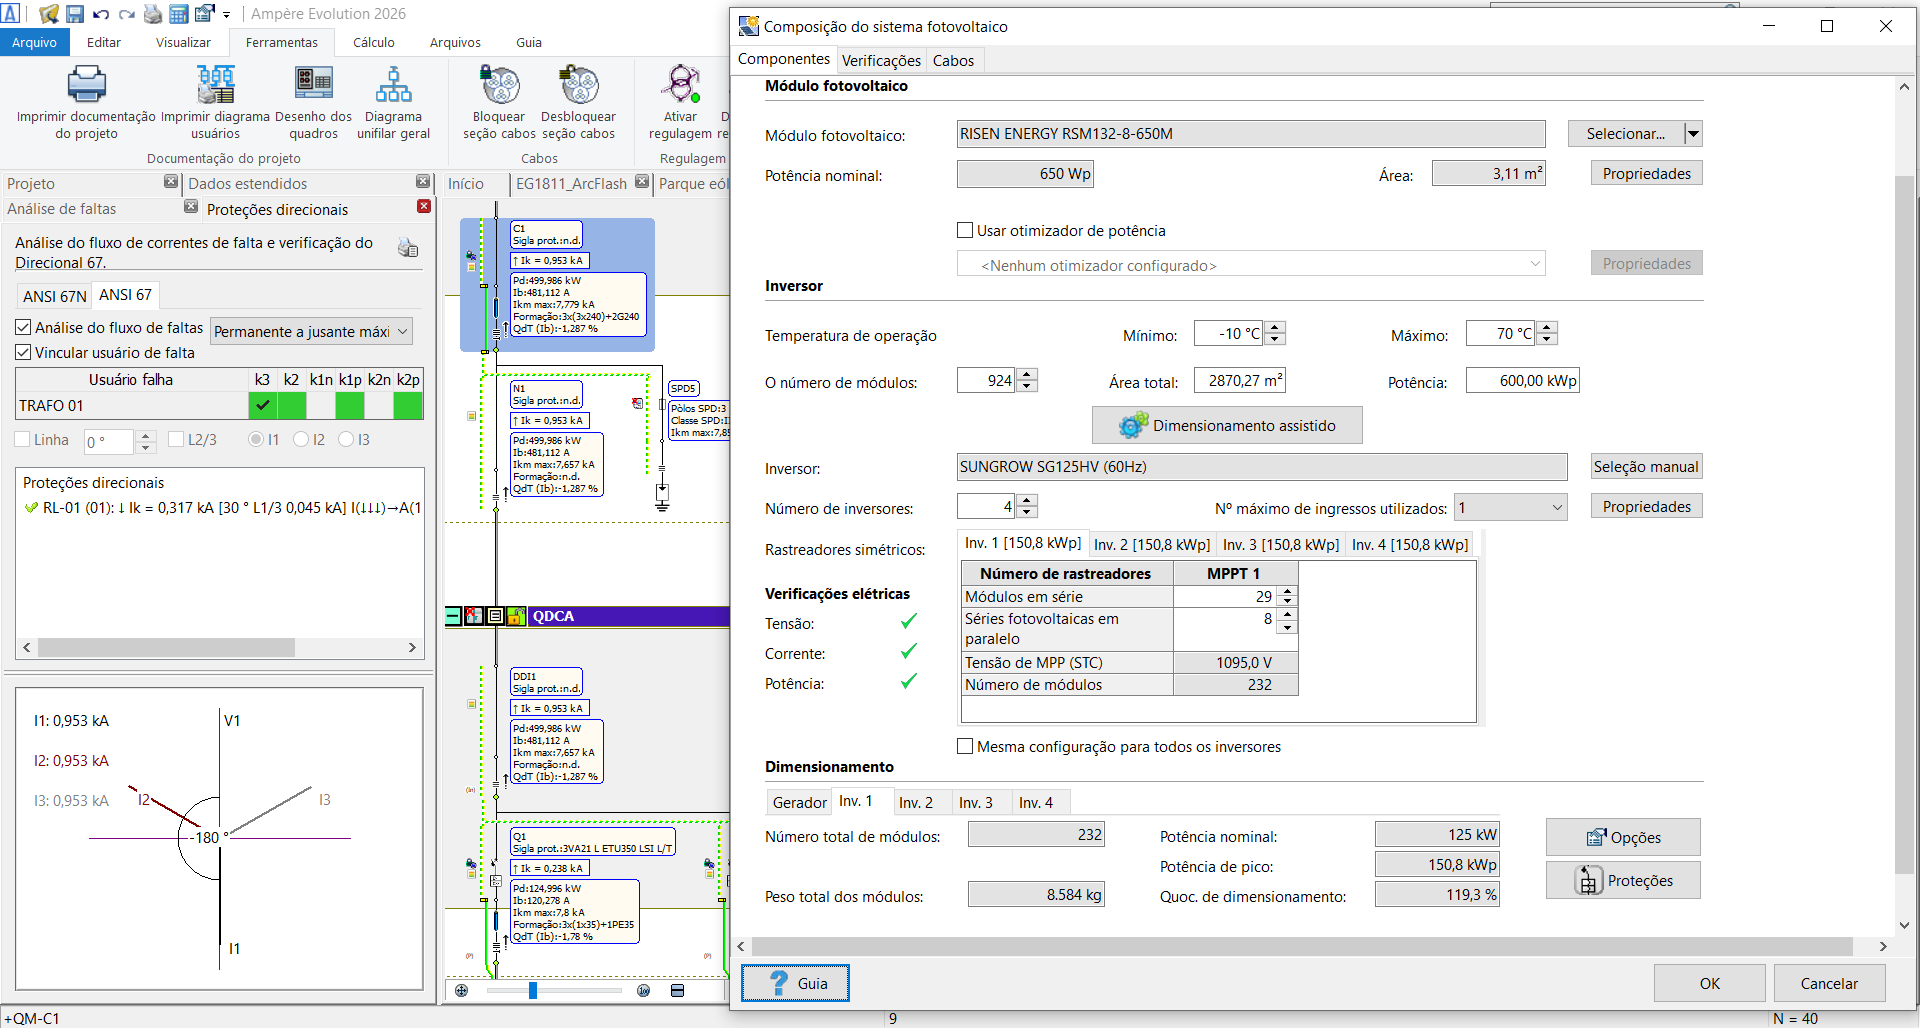Viewport: 1920px width, 1028px height.
Task: Click the Número de inversores field
Action: pos(986,507)
